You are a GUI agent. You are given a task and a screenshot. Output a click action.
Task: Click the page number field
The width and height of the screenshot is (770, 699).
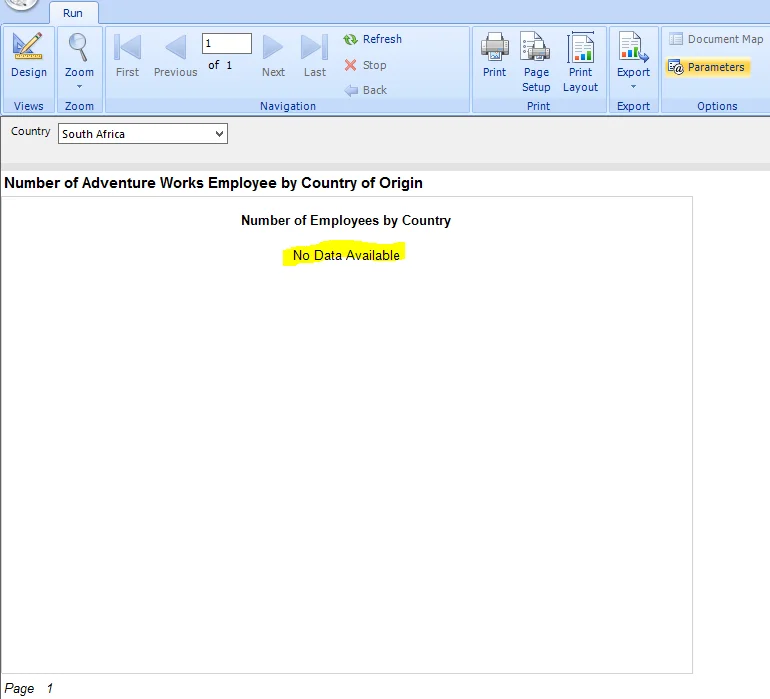(227, 43)
